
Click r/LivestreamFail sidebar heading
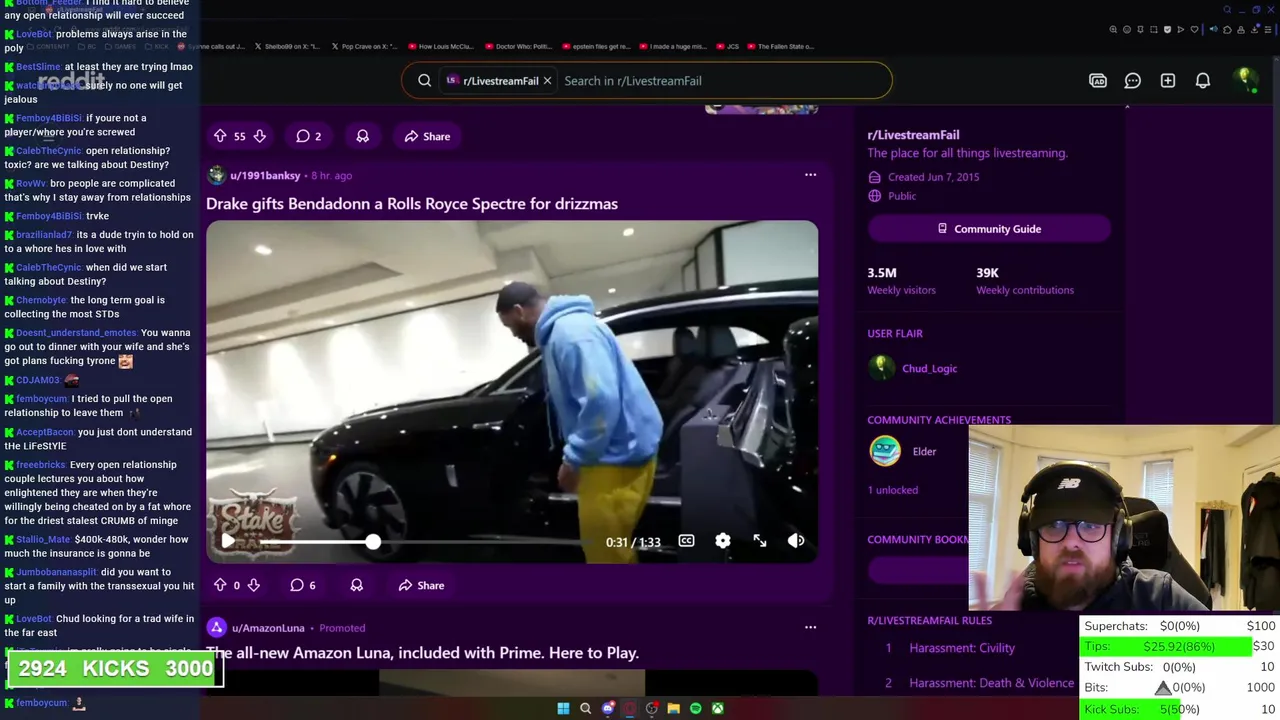point(913,135)
